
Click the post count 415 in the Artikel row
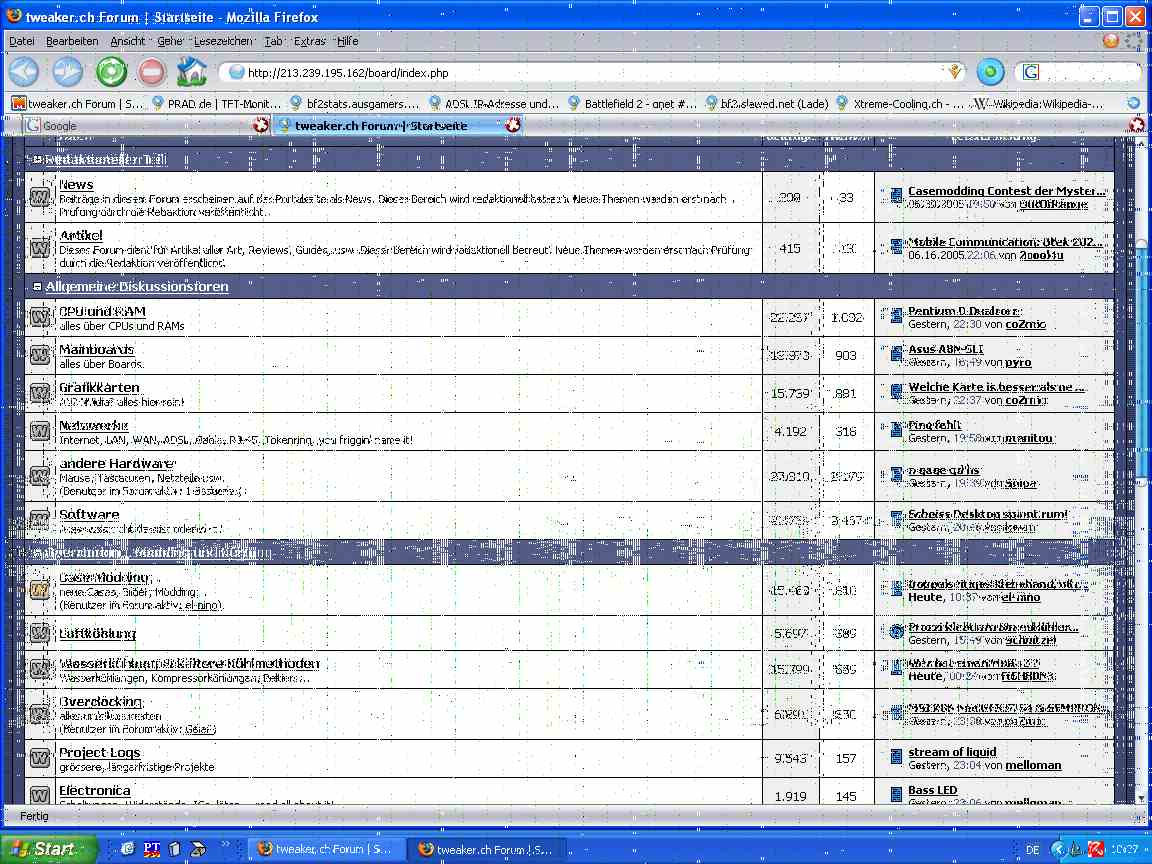[790, 248]
